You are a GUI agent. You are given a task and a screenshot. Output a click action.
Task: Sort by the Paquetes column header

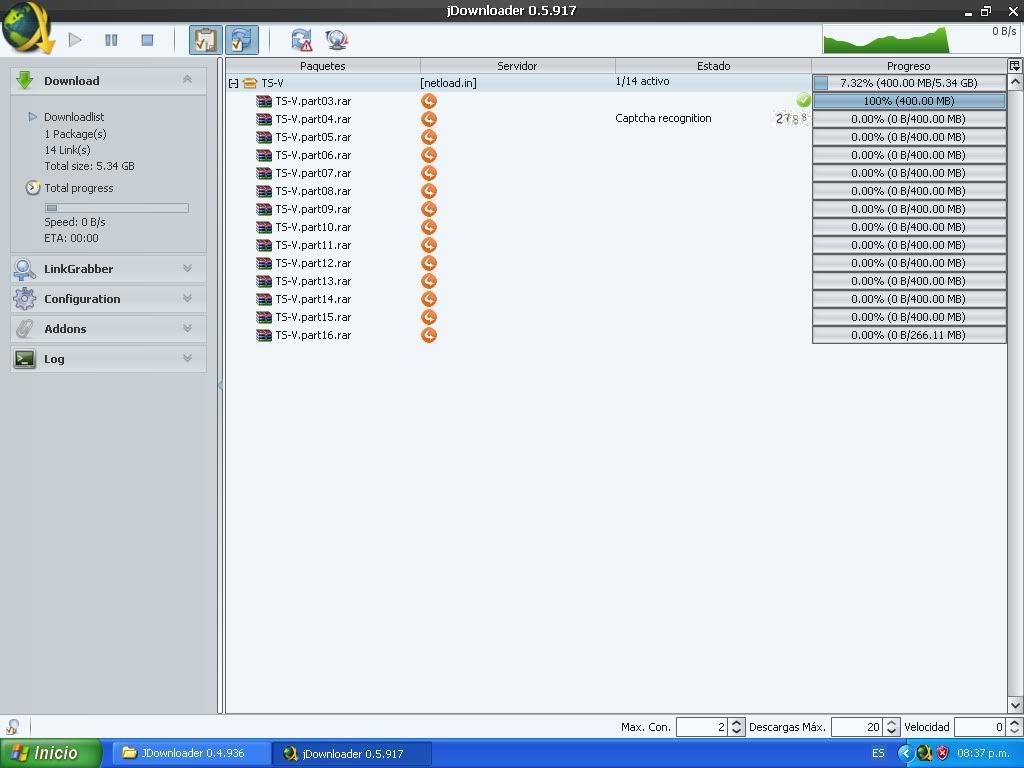[323, 66]
